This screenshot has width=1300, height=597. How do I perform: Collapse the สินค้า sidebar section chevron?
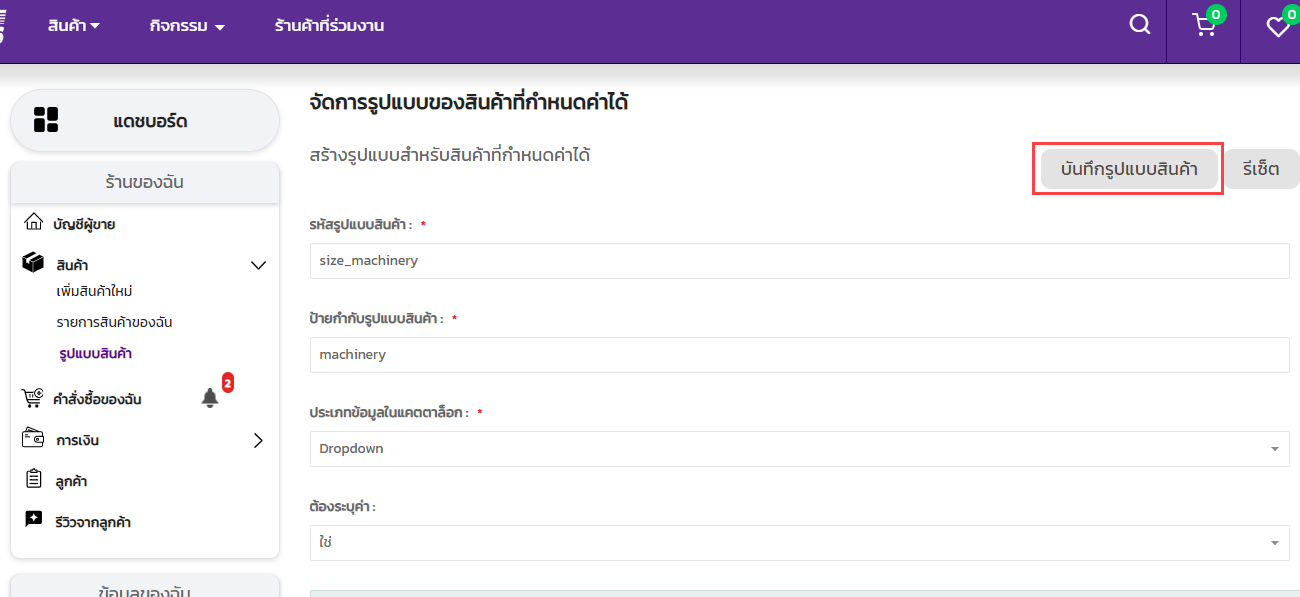[258, 265]
